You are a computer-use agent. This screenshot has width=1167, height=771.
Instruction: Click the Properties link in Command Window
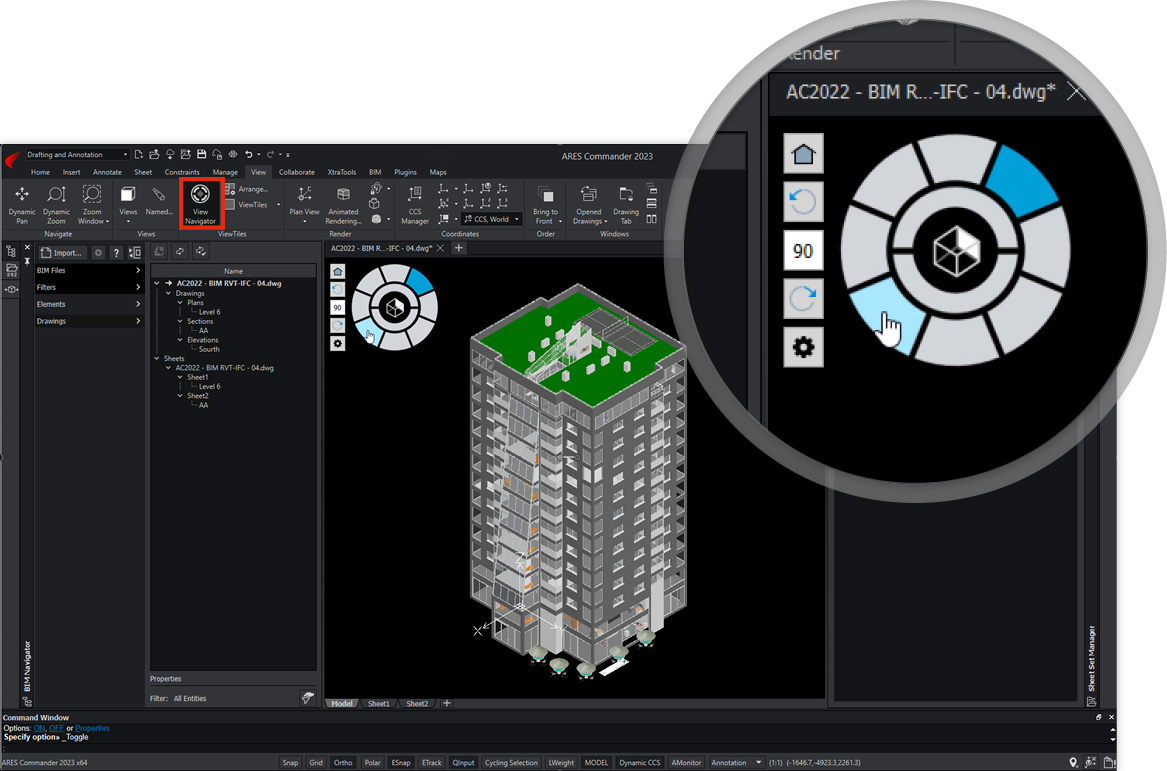point(92,728)
